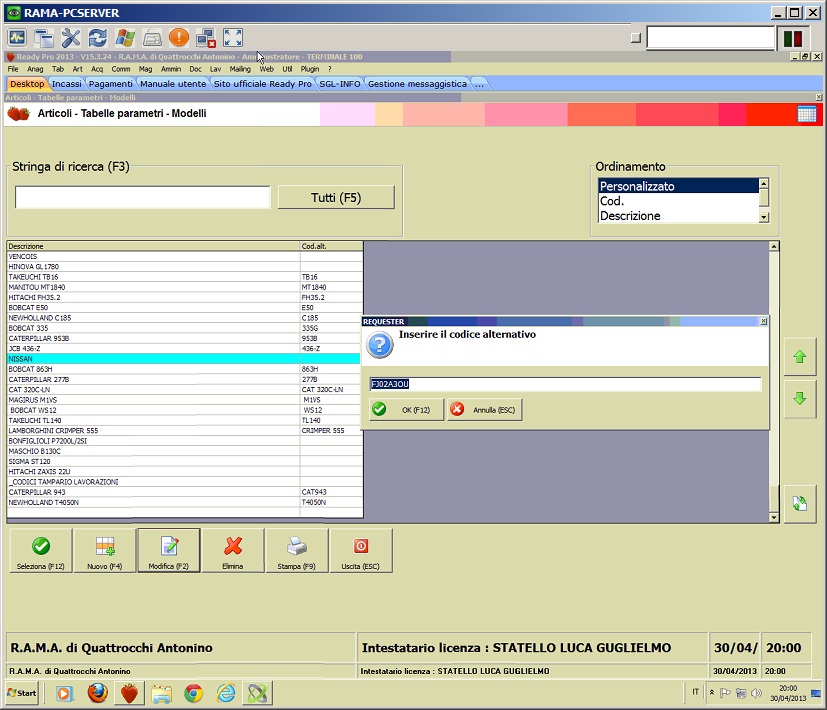Viewport: 827px width, 710px height.
Task: Toggle the full screen arrows icon
Action: tap(233, 38)
